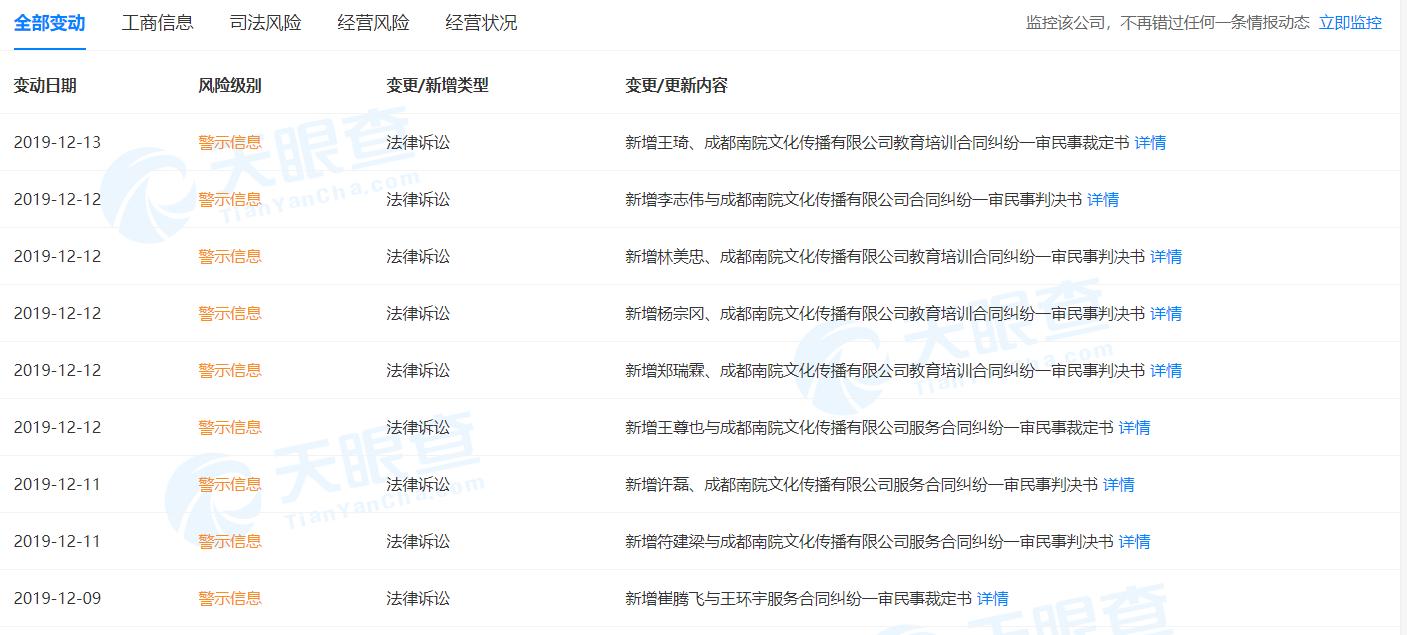The width and height of the screenshot is (1407, 635).
Task: Select the 司法风险 tab
Action: [266, 23]
